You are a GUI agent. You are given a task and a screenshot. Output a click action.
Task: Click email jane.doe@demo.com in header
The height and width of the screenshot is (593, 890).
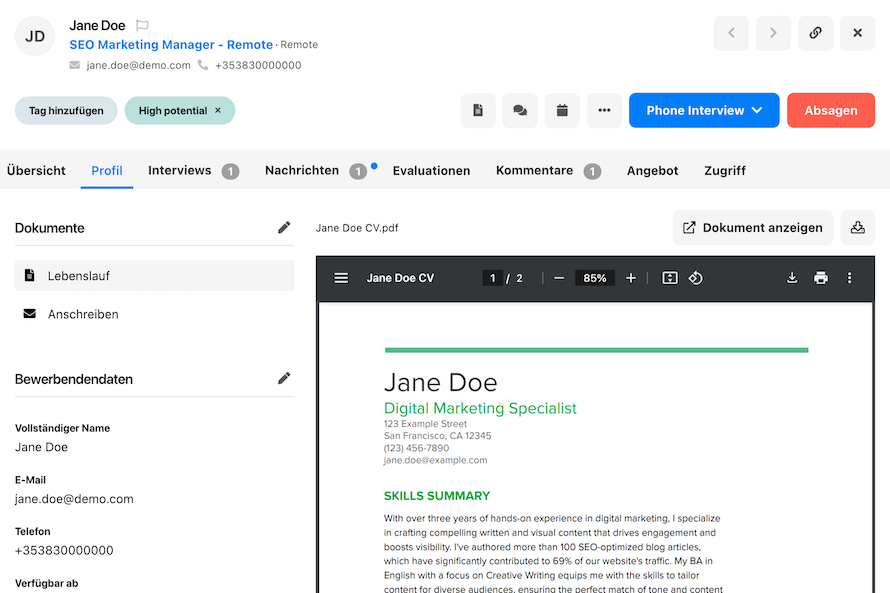138,65
